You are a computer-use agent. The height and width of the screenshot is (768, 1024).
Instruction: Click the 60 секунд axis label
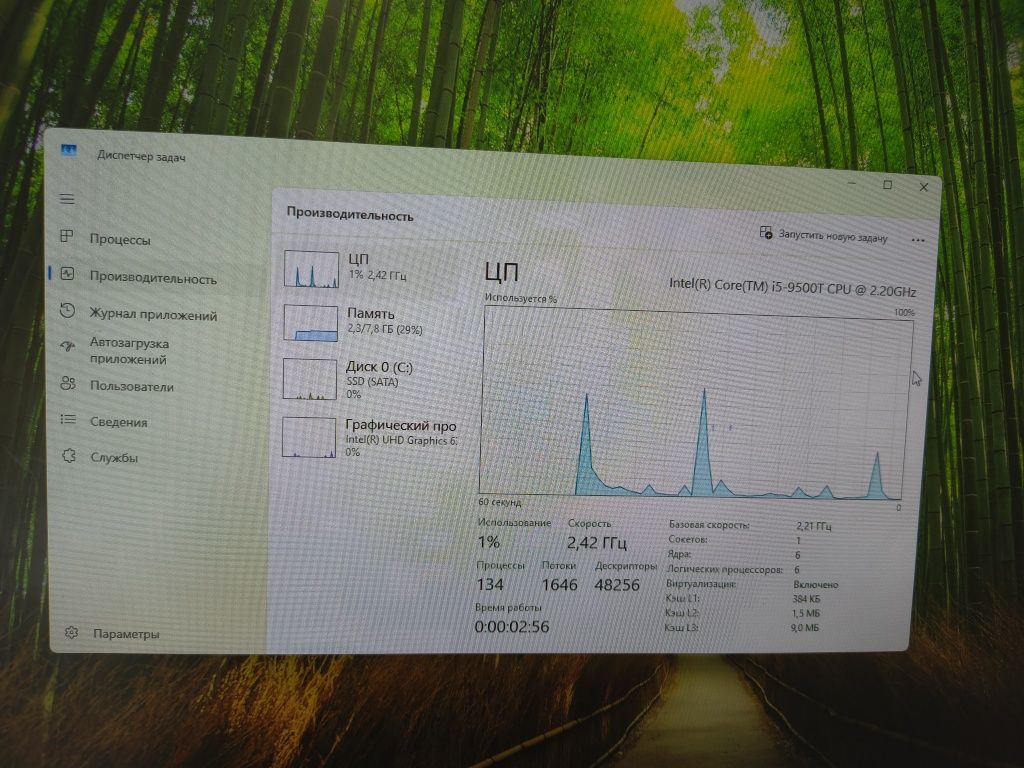point(500,502)
